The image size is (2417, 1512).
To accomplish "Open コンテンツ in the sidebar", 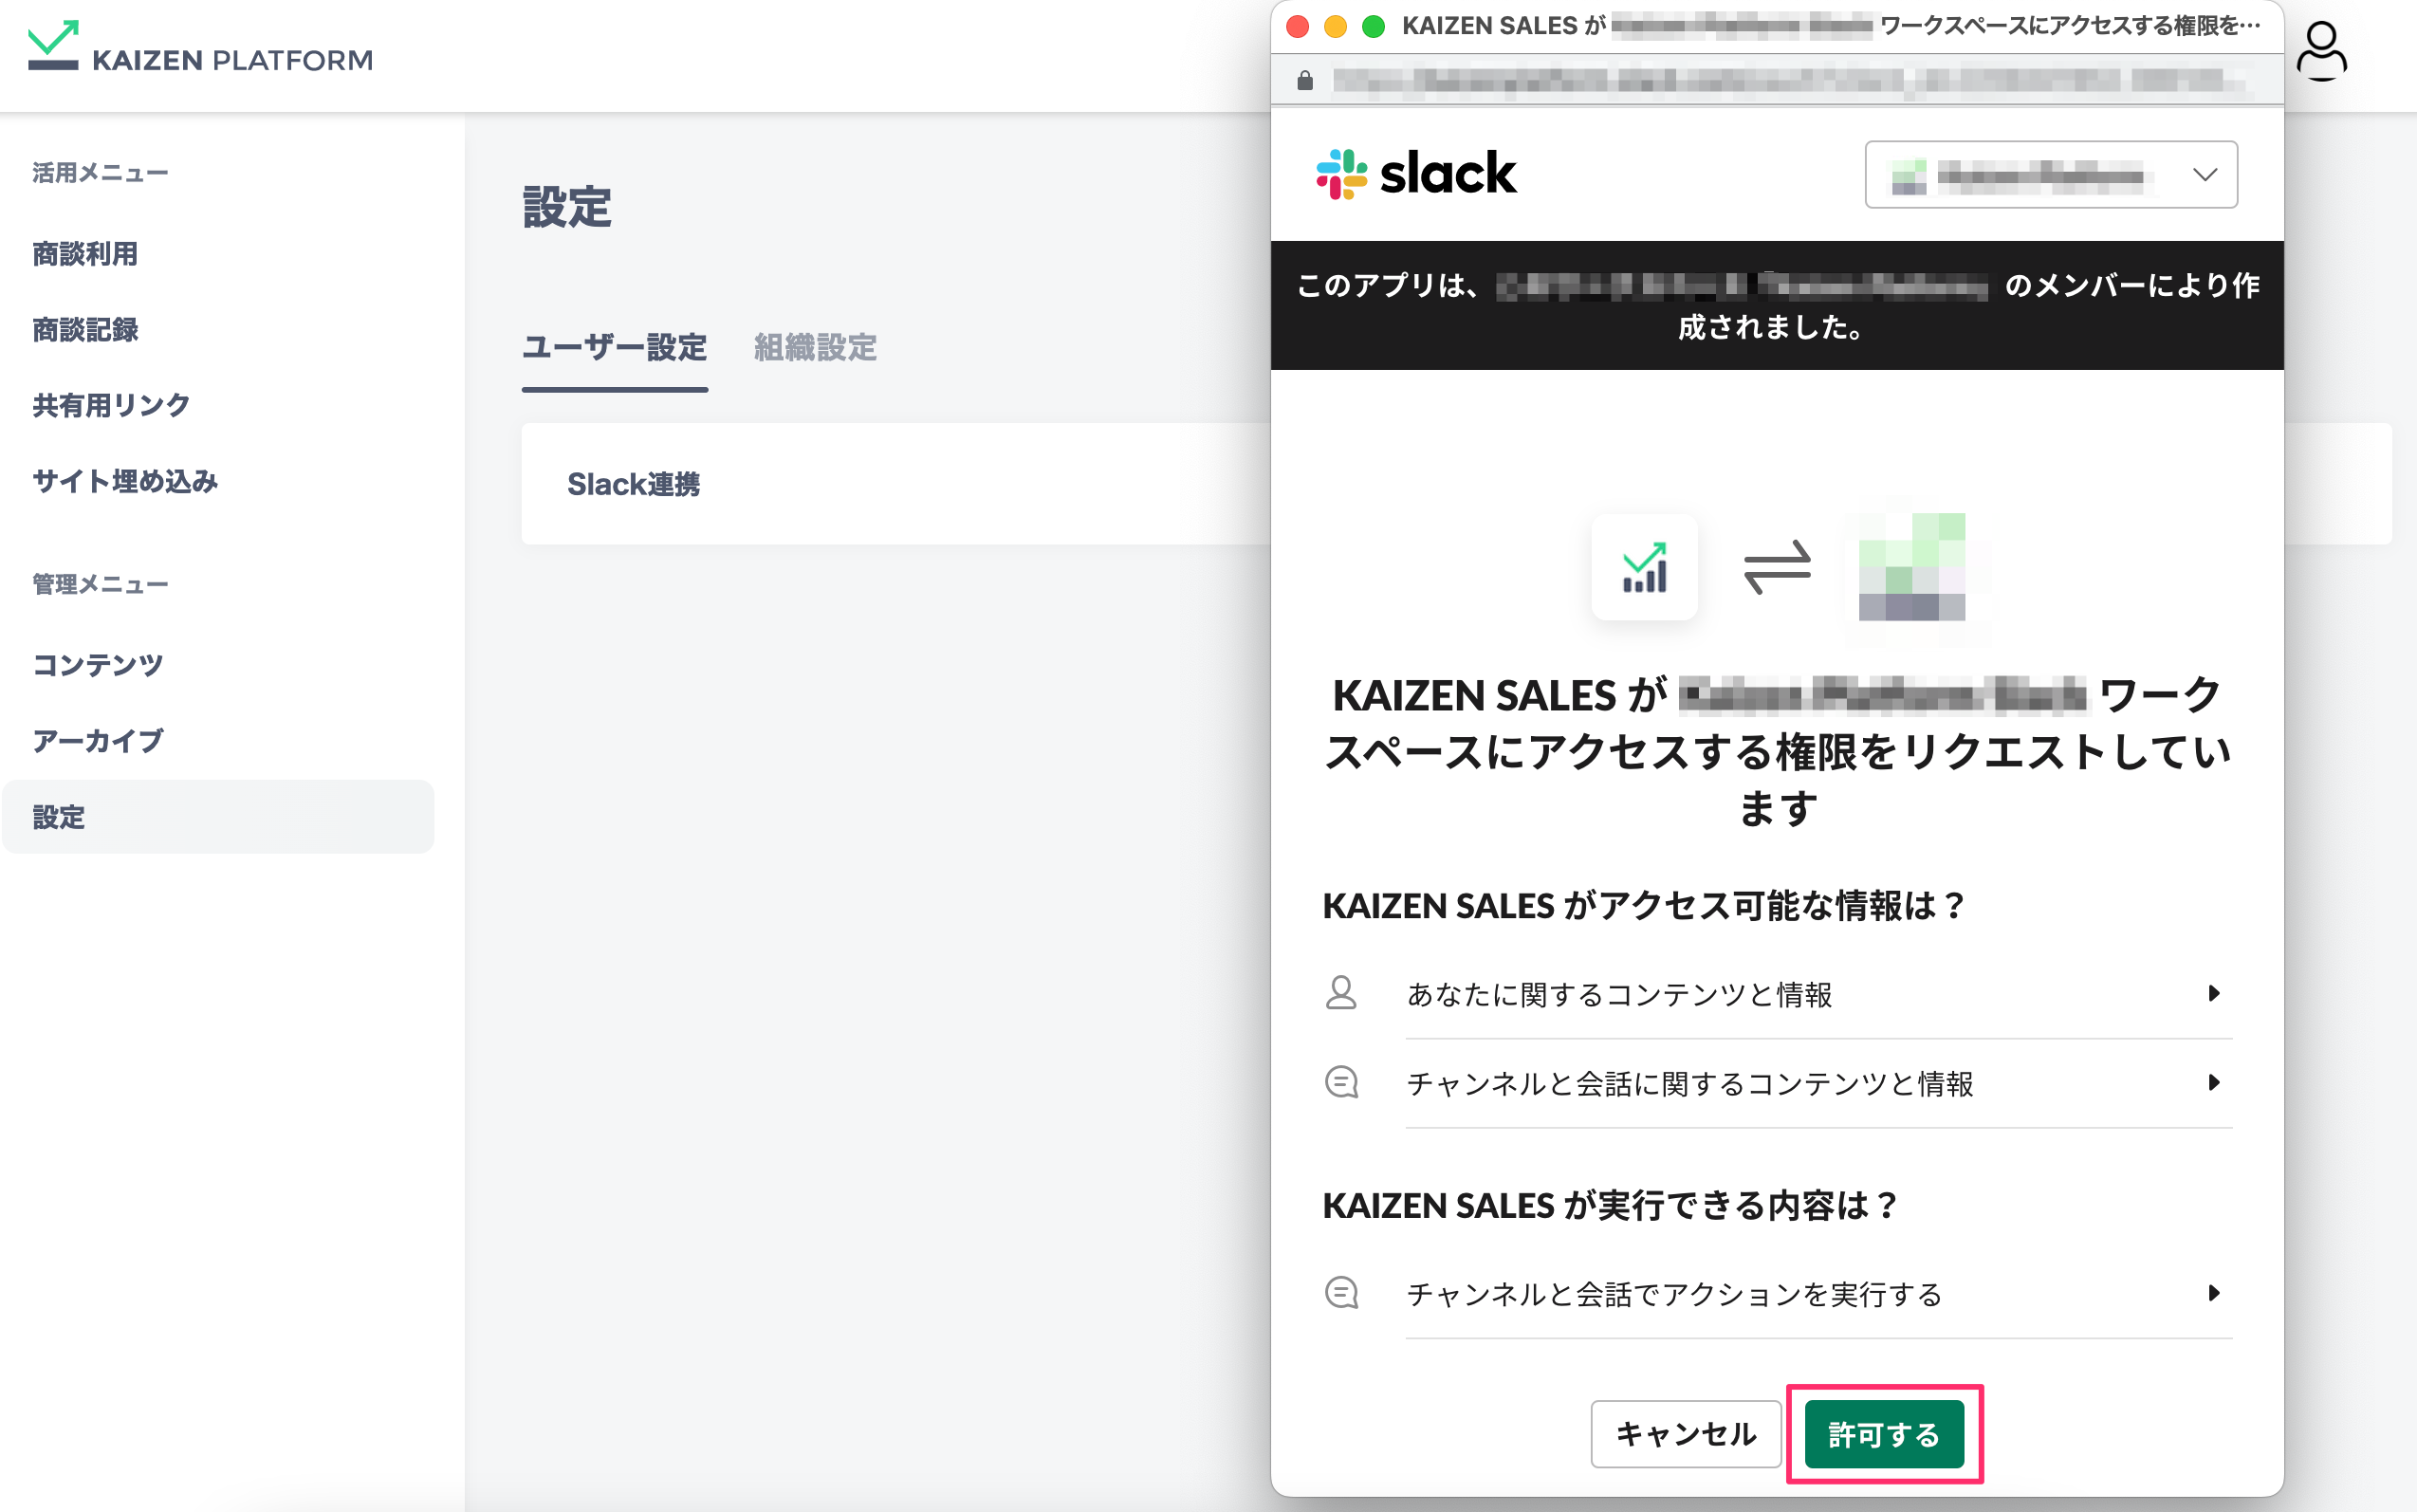I will click(x=98, y=665).
